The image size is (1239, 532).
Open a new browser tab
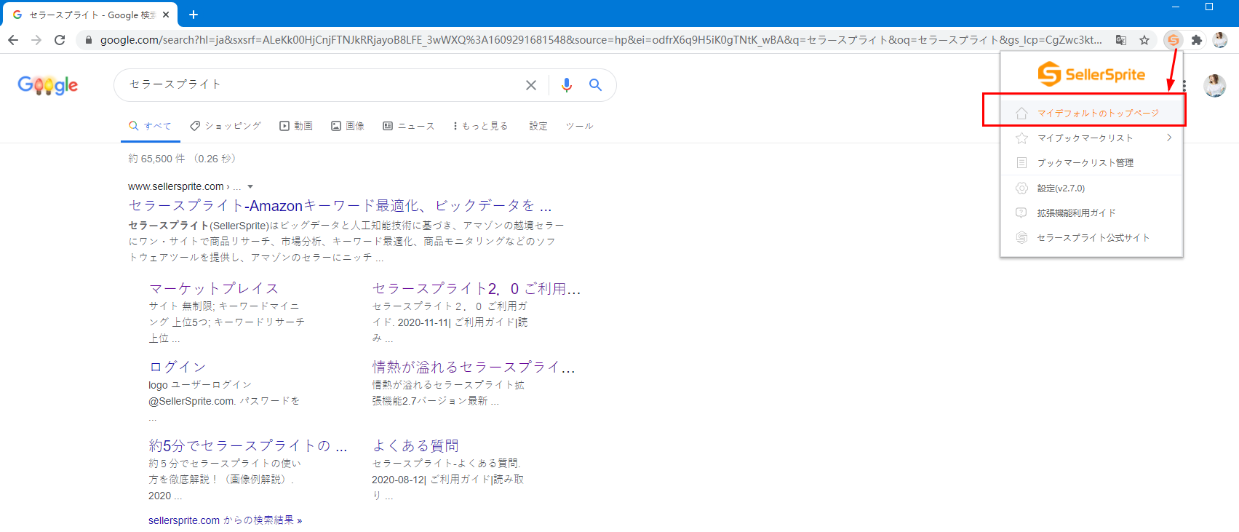pyautogui.click(x=194, y=14)
